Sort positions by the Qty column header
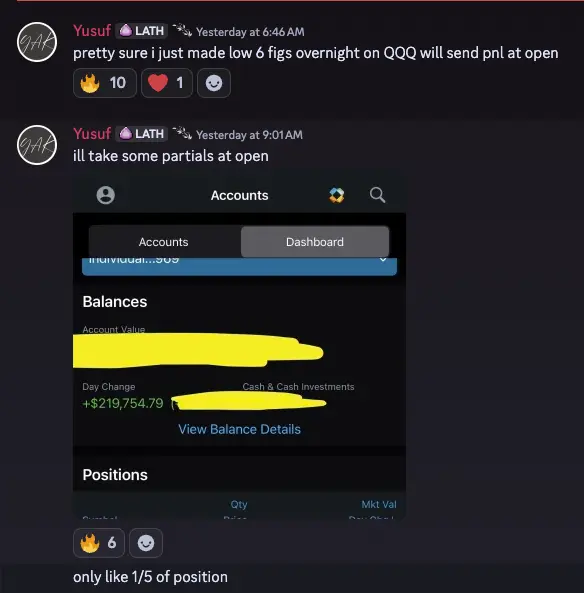 point(239,504)
